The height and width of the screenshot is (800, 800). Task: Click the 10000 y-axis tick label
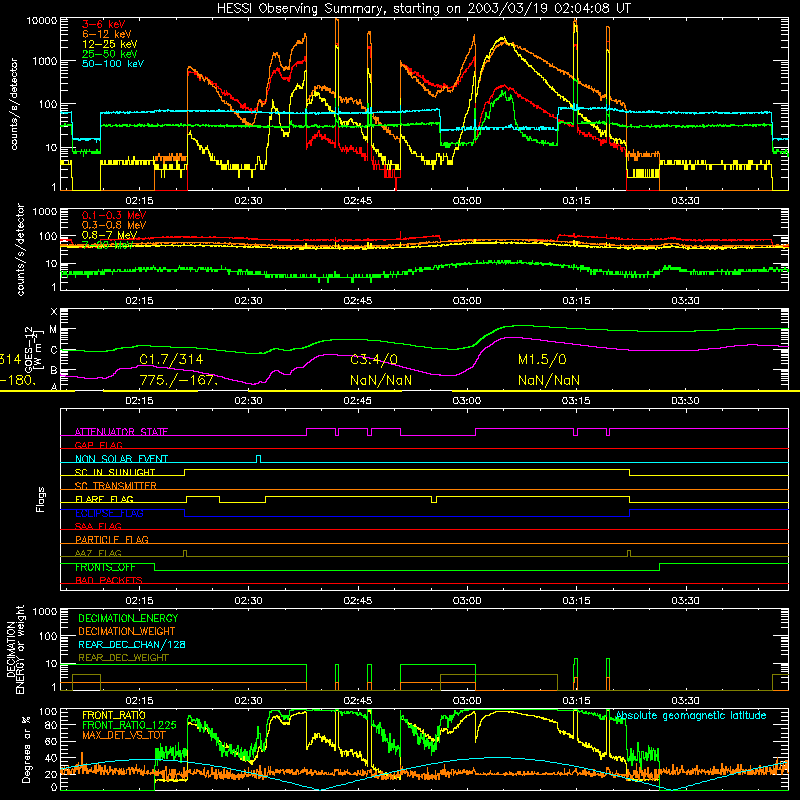tap(42, 21)
